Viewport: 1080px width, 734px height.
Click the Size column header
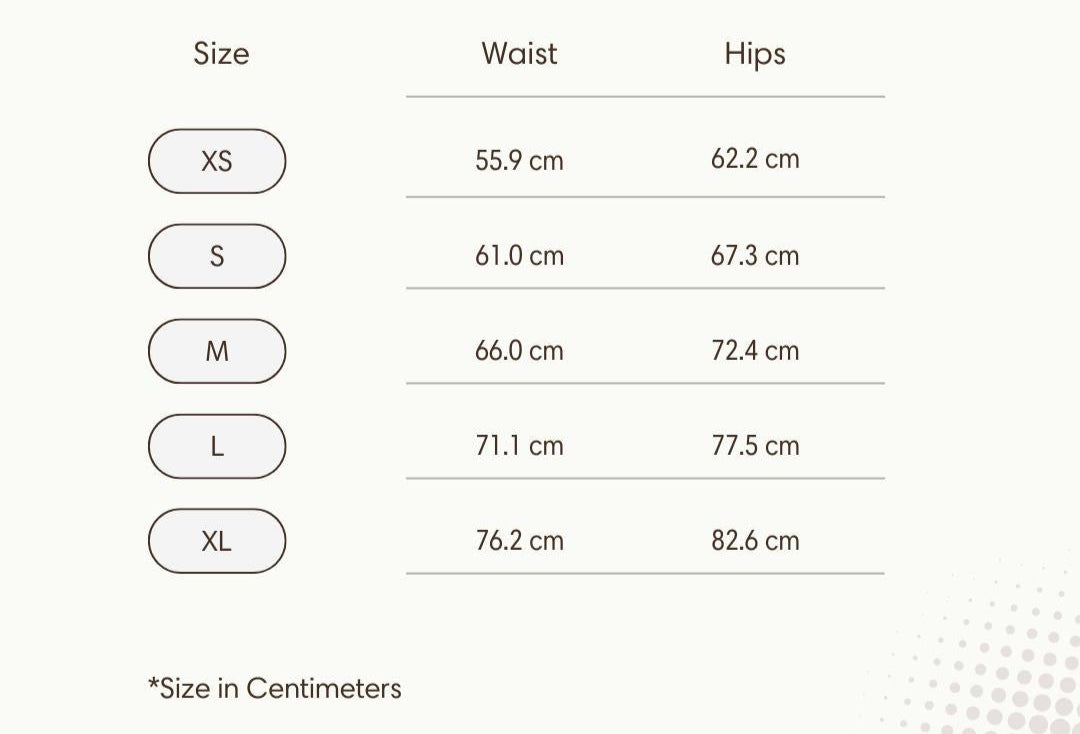(x=221, y=53)
